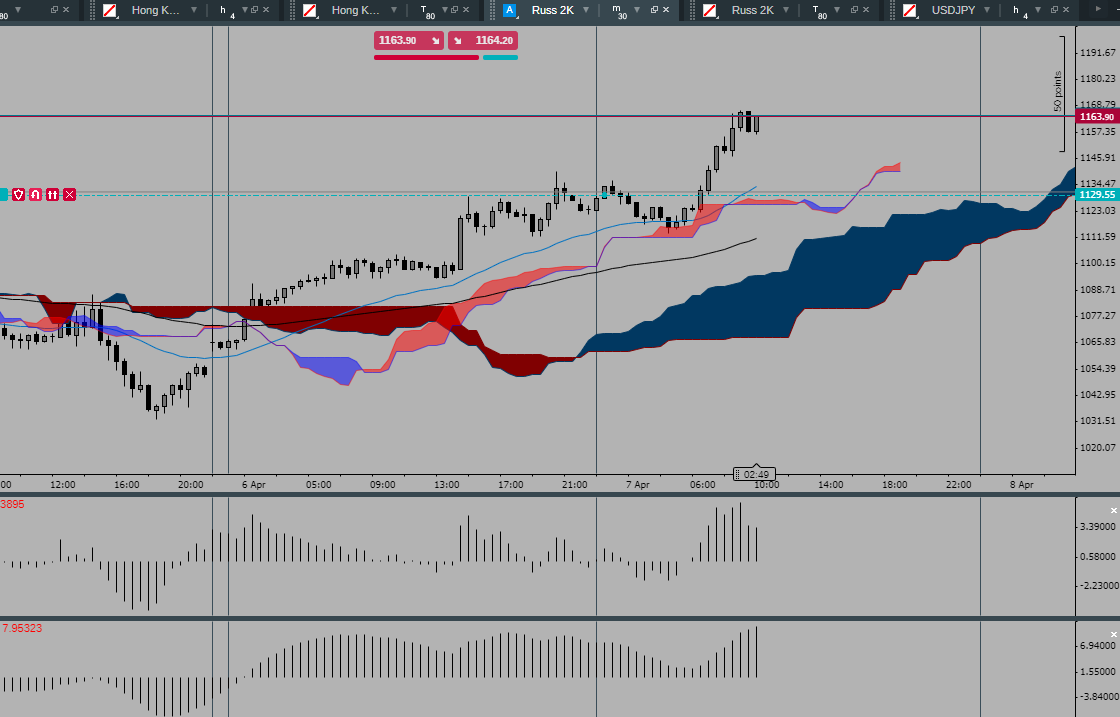Click the red slash icon on USDJPY tab
The image size is (1120, 717).
pos(910,10)
